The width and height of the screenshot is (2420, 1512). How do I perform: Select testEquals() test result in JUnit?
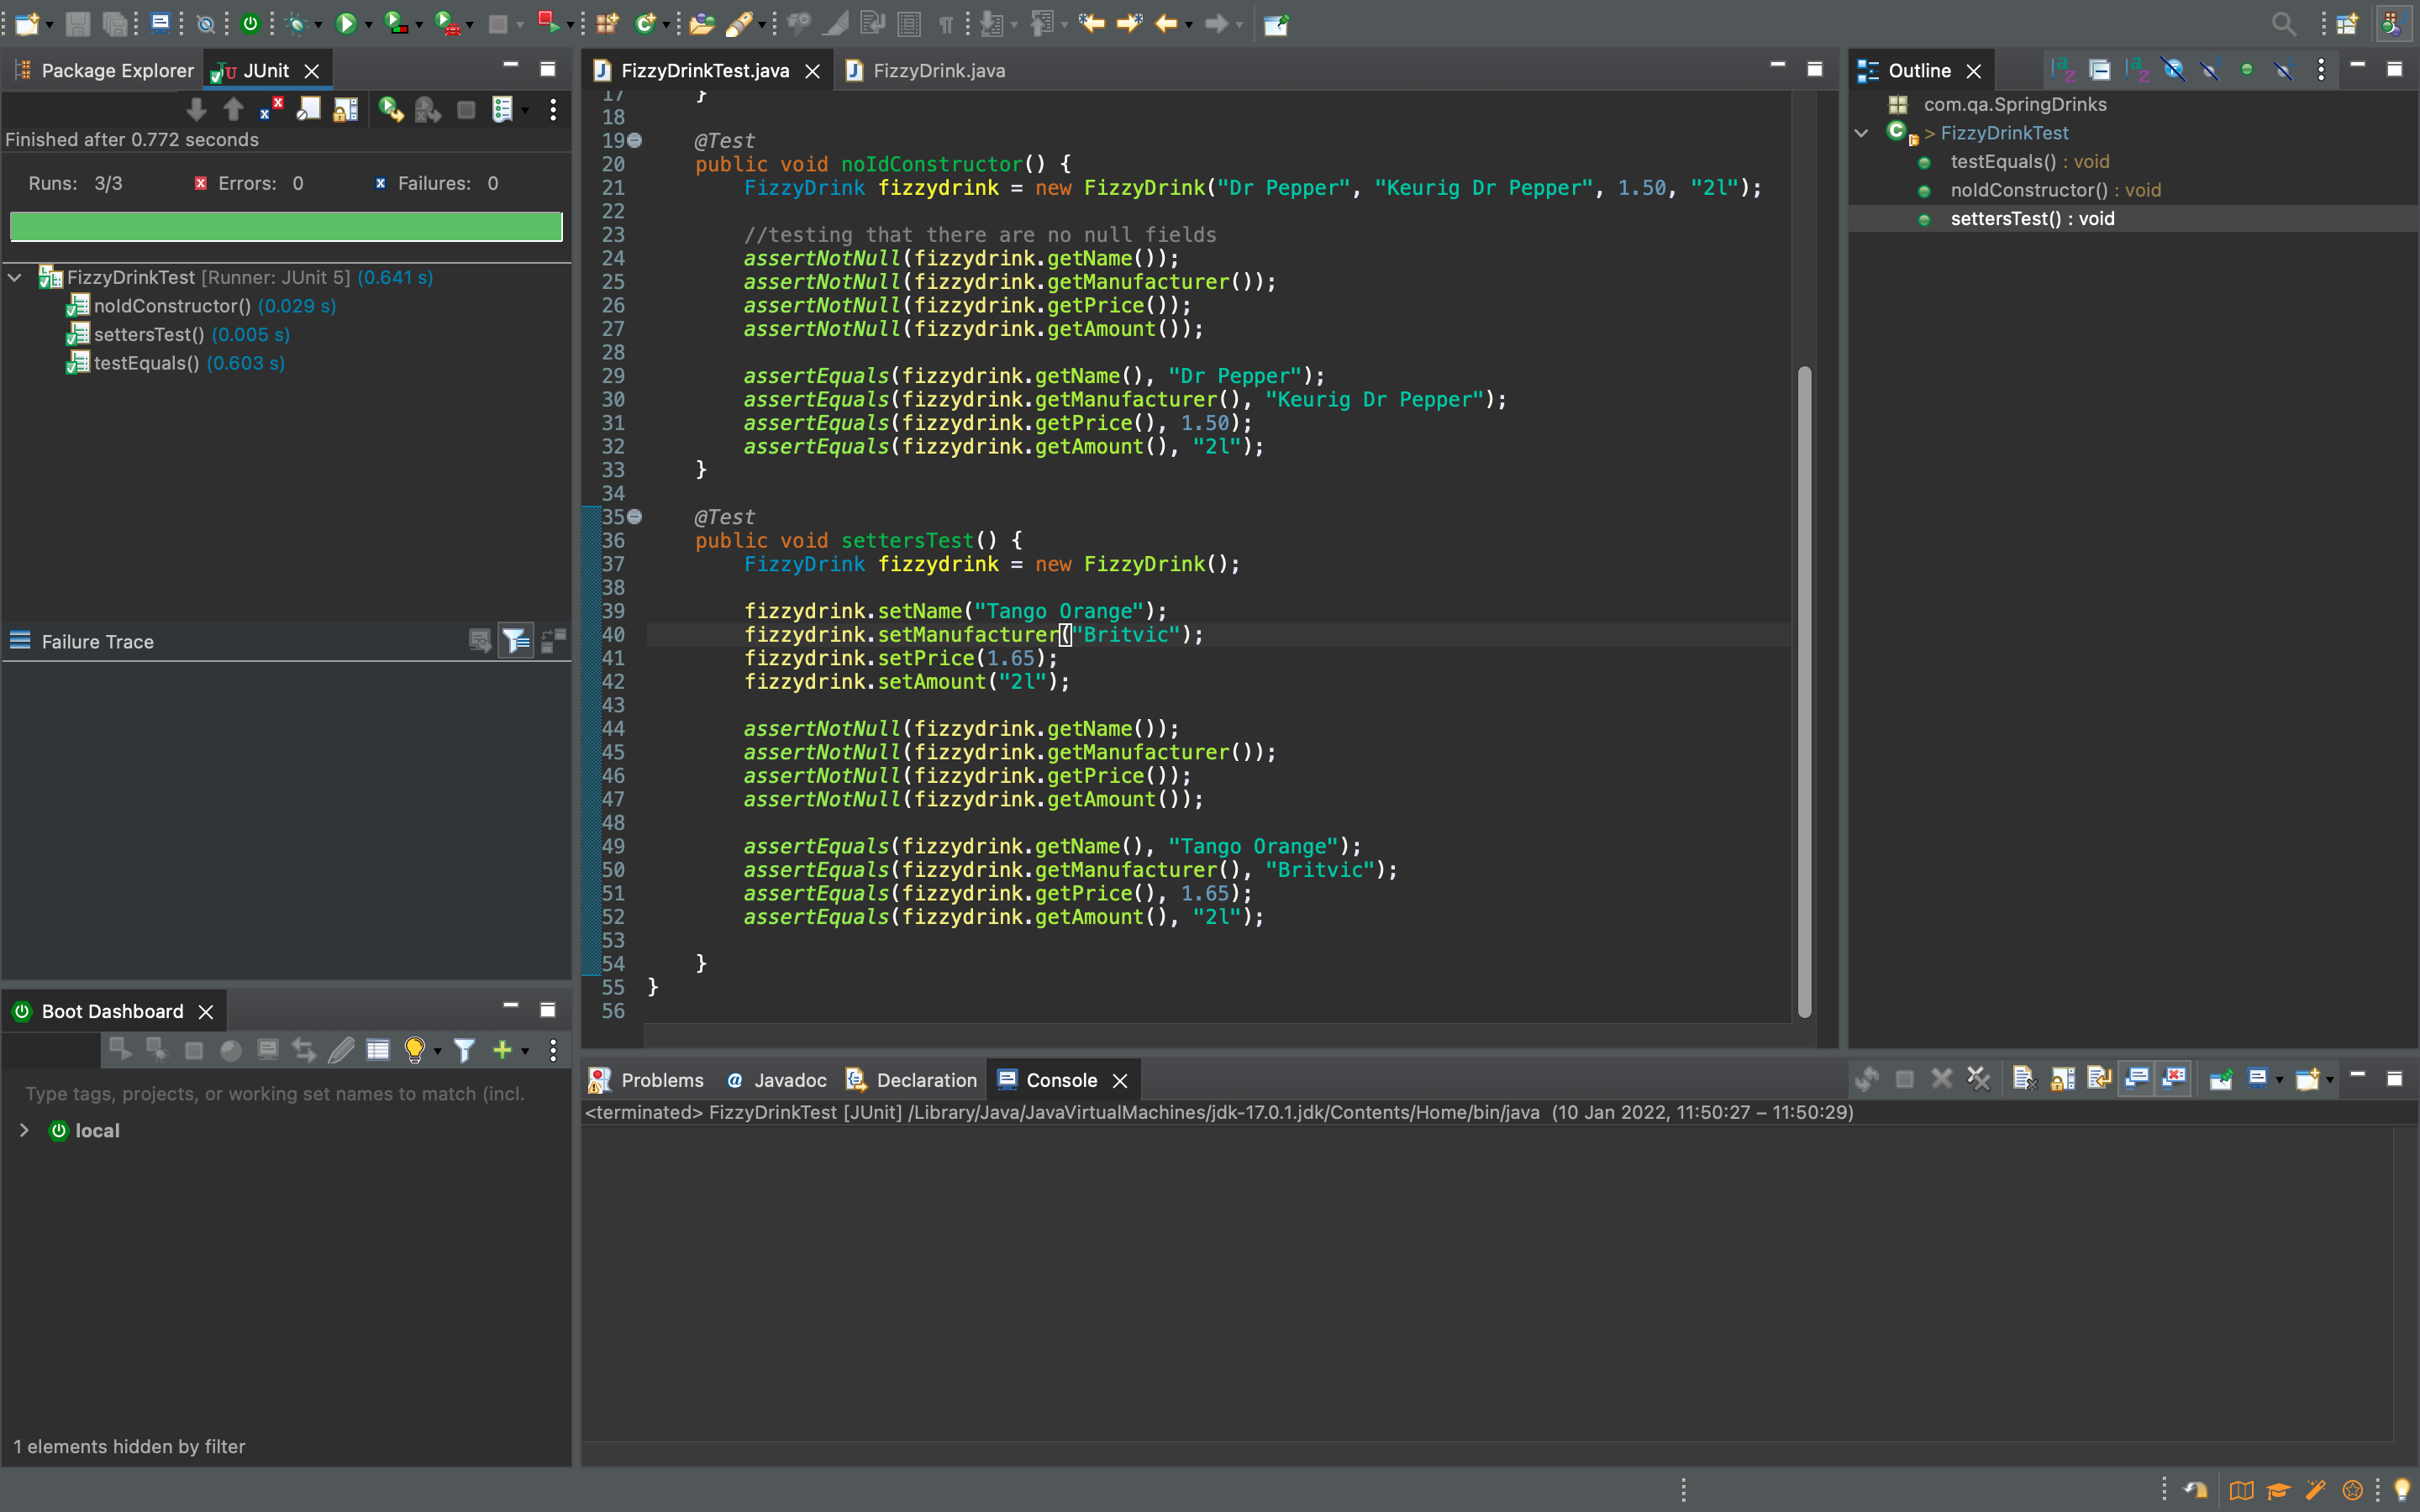[x=146, y=363]
